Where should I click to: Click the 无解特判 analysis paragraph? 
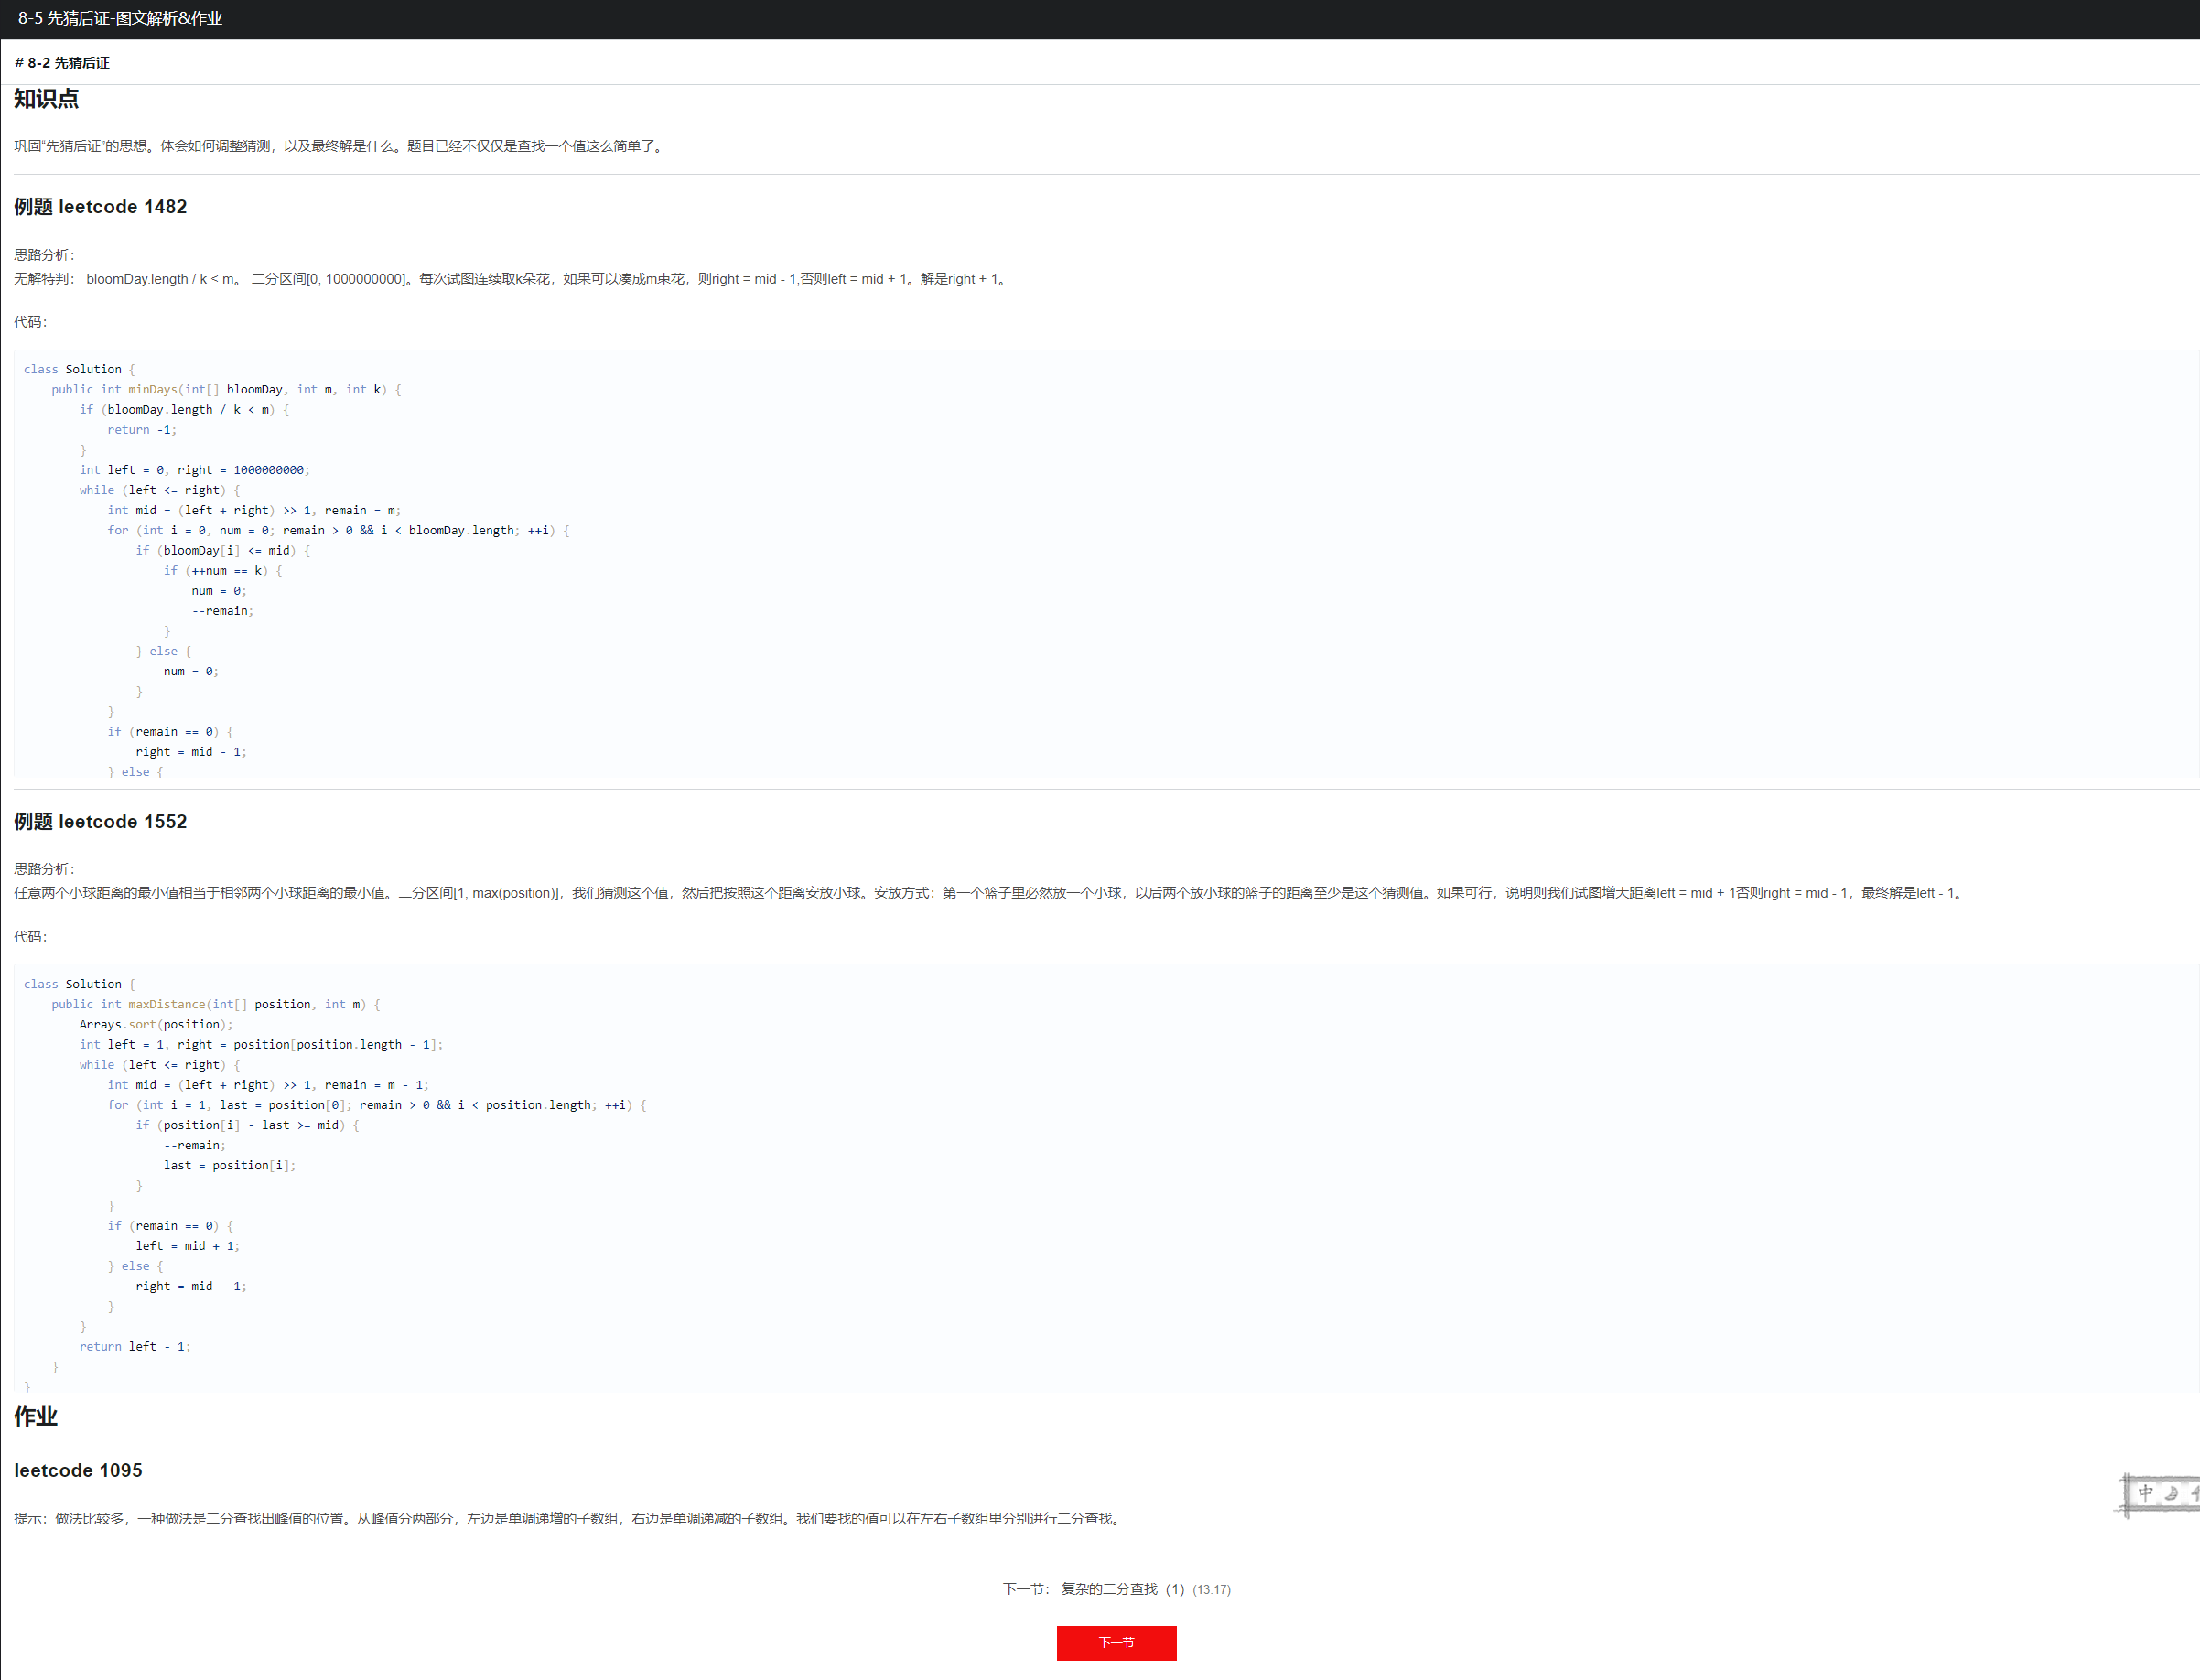[x=510, y=279]
